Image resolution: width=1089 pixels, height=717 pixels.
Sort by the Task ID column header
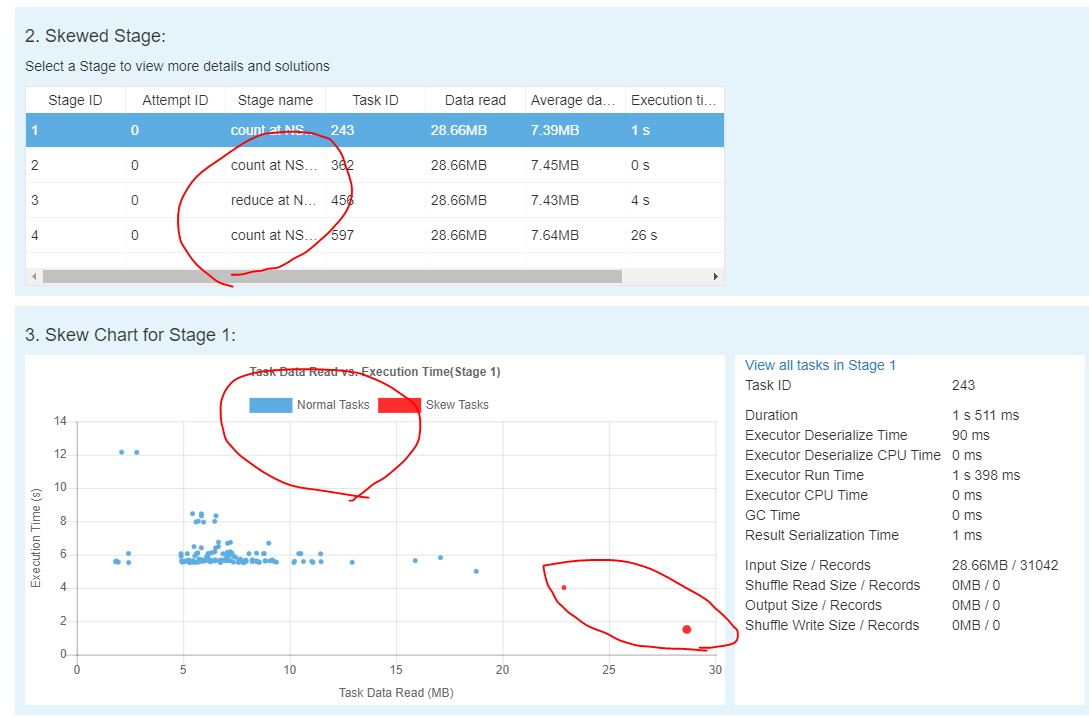point(375,100)
